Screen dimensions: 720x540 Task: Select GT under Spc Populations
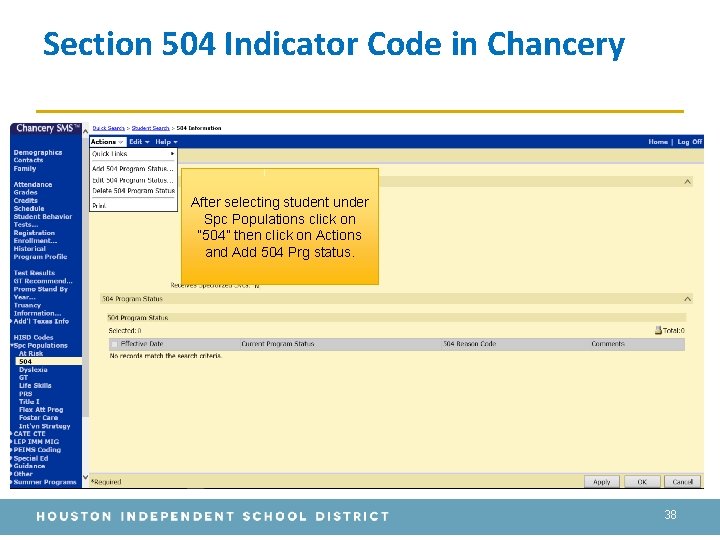23,377
